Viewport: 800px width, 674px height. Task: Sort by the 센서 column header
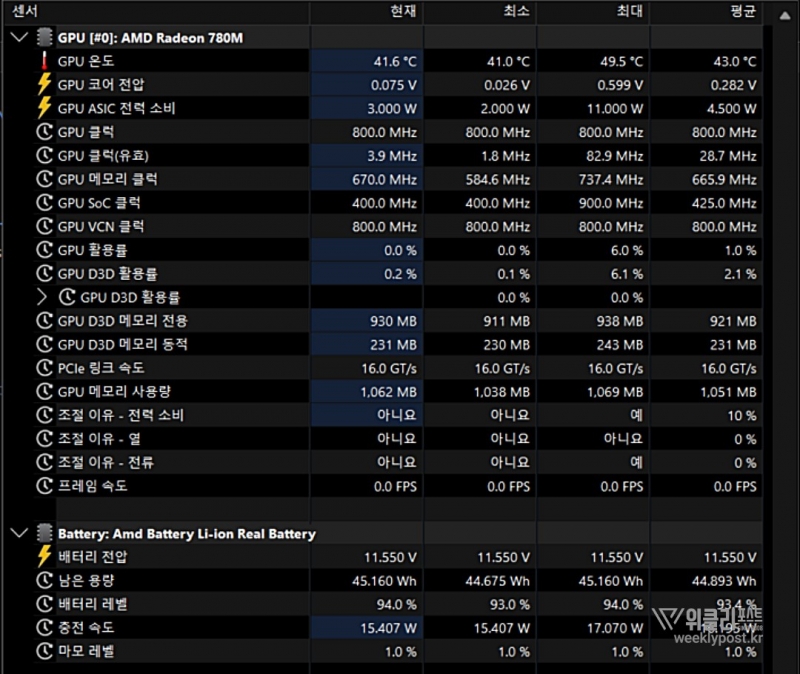157,11
